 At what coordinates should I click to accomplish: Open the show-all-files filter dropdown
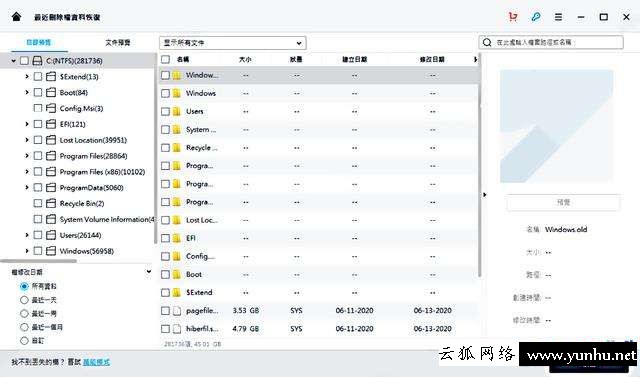(233, 43)
